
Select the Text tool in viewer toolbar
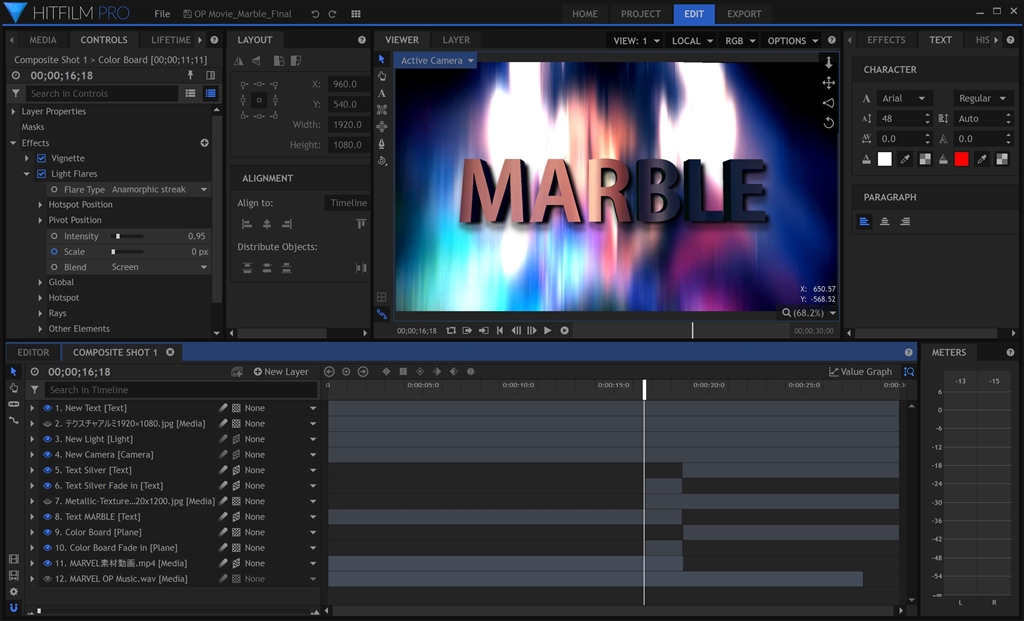[x=382, y=93]
